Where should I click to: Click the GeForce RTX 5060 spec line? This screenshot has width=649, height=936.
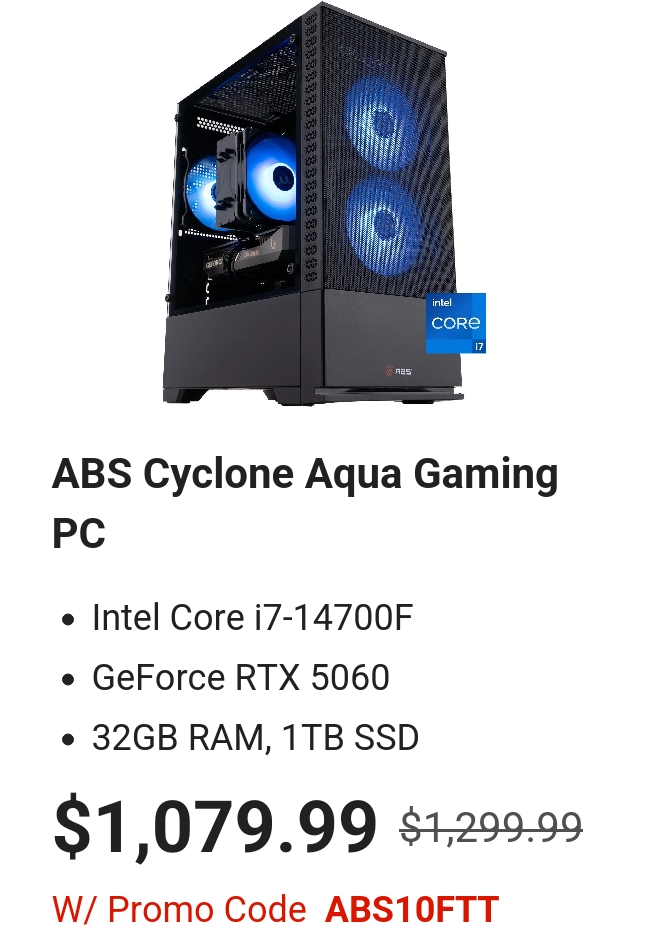pos(241,677)
